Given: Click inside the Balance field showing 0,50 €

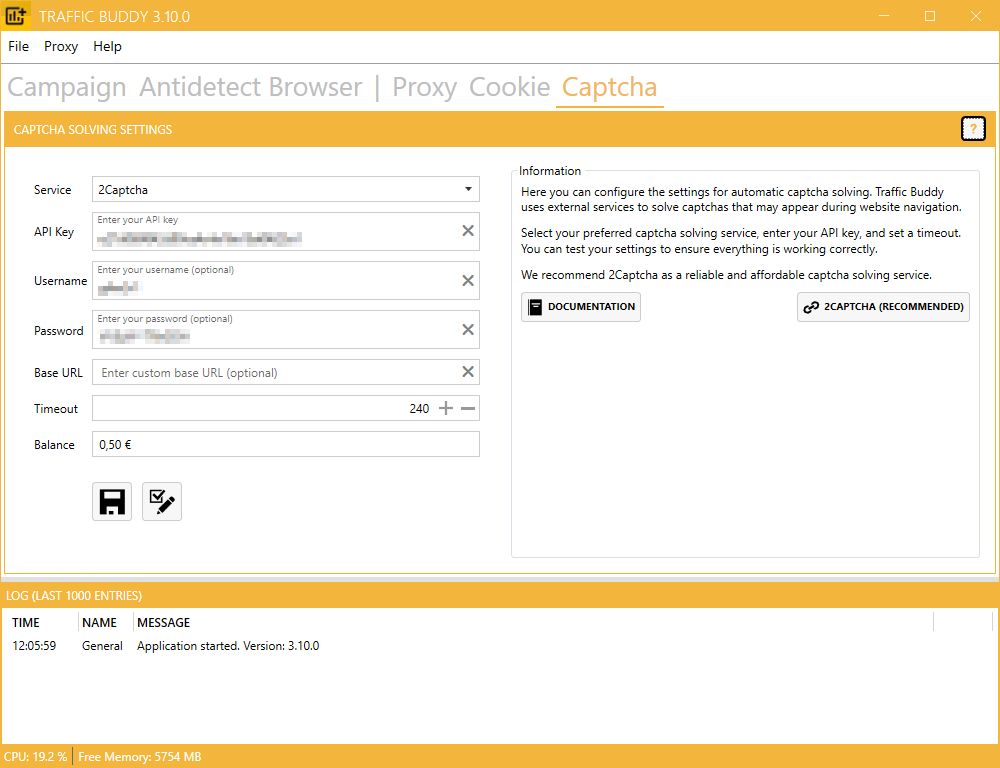Looking at the screenshot, I should 285,443.
